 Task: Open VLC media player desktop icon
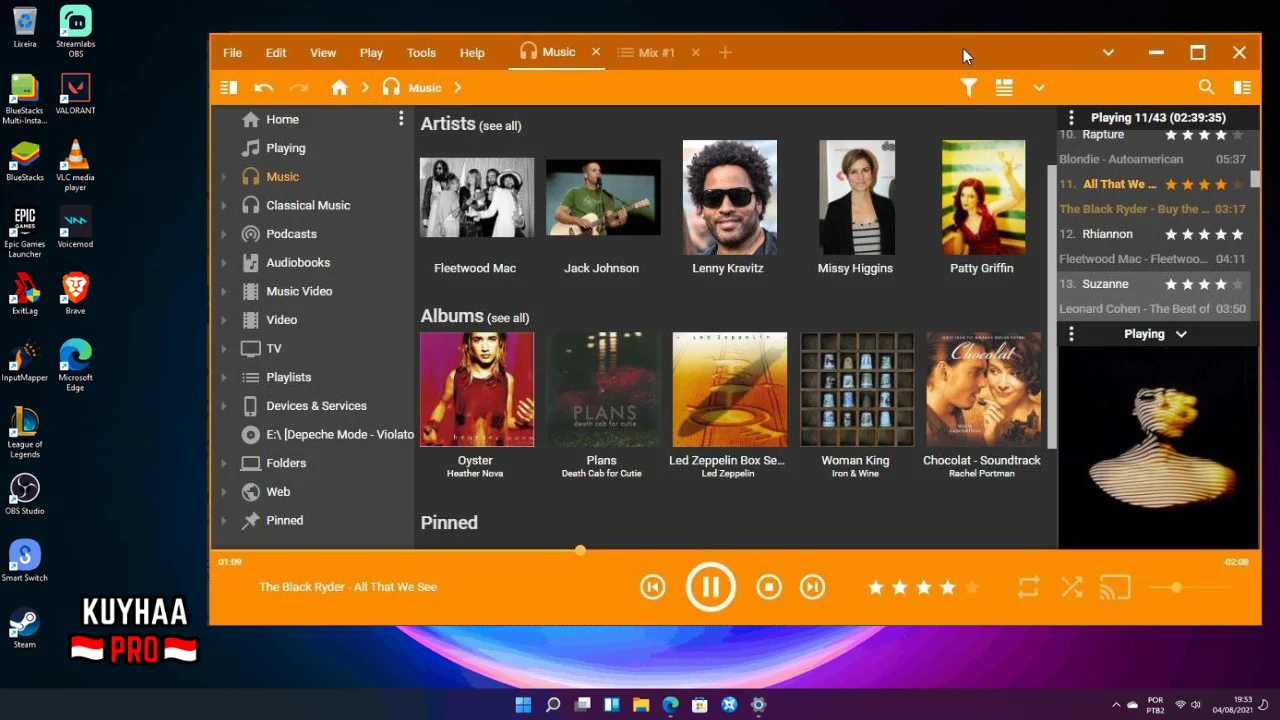click(76, 165)
